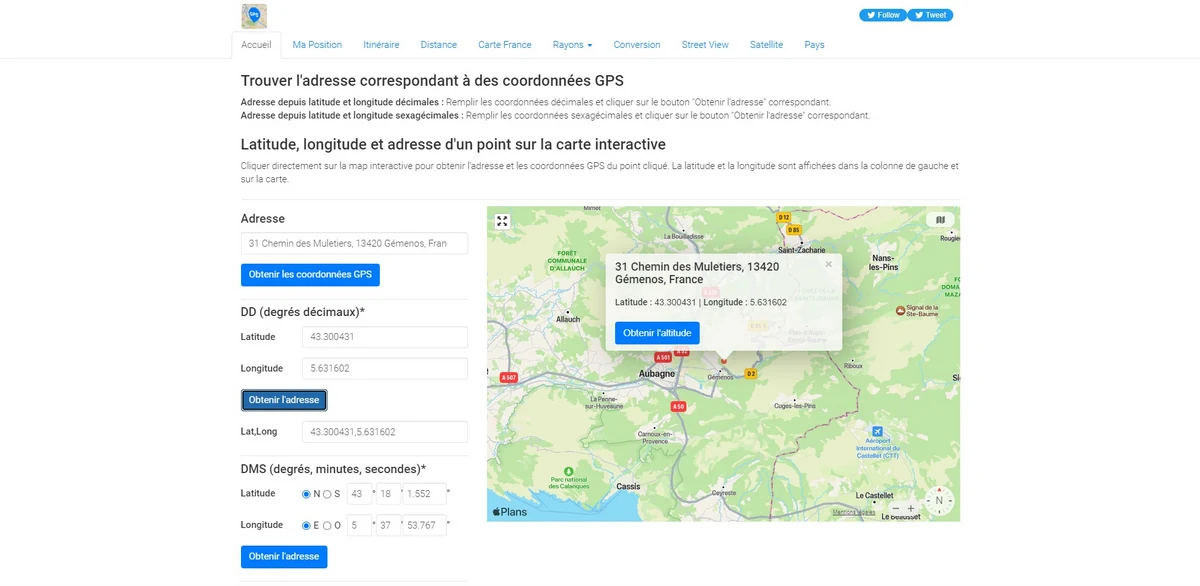Click the Twitter Follow button
The width and height of the screenshot is (1200, 586).
tap(883, 15)
